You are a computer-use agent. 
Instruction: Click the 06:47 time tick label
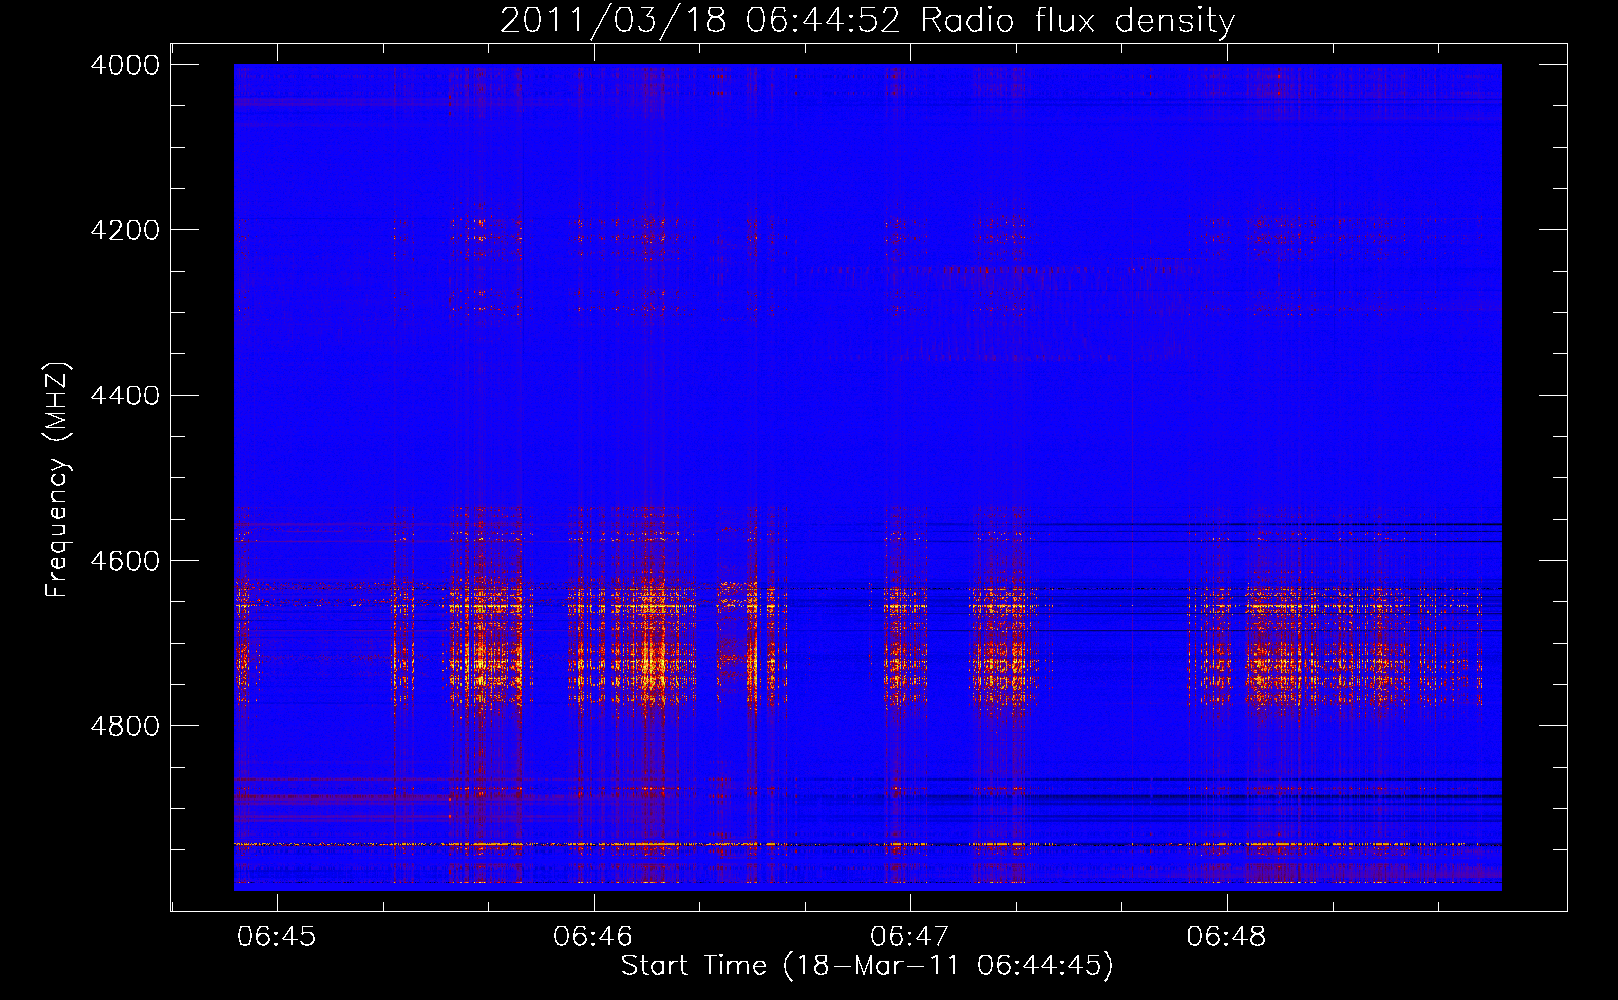coord(910,937)
